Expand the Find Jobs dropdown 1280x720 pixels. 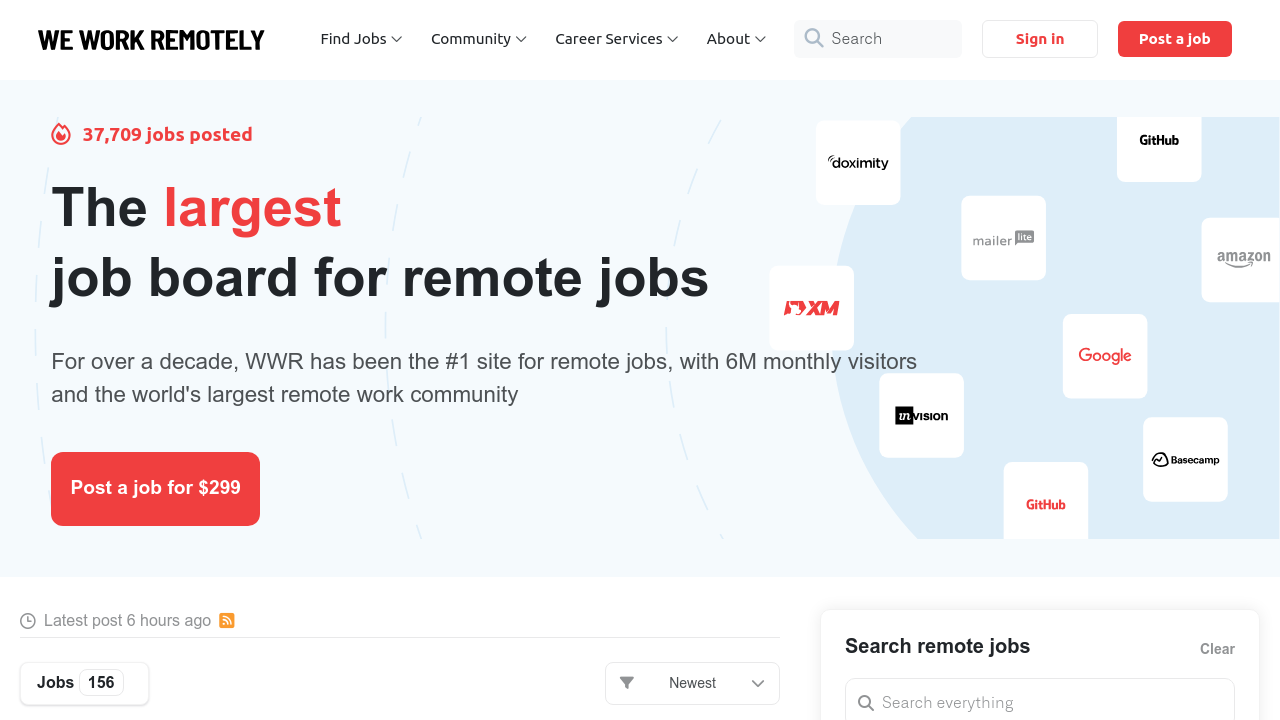coord(360,38)
